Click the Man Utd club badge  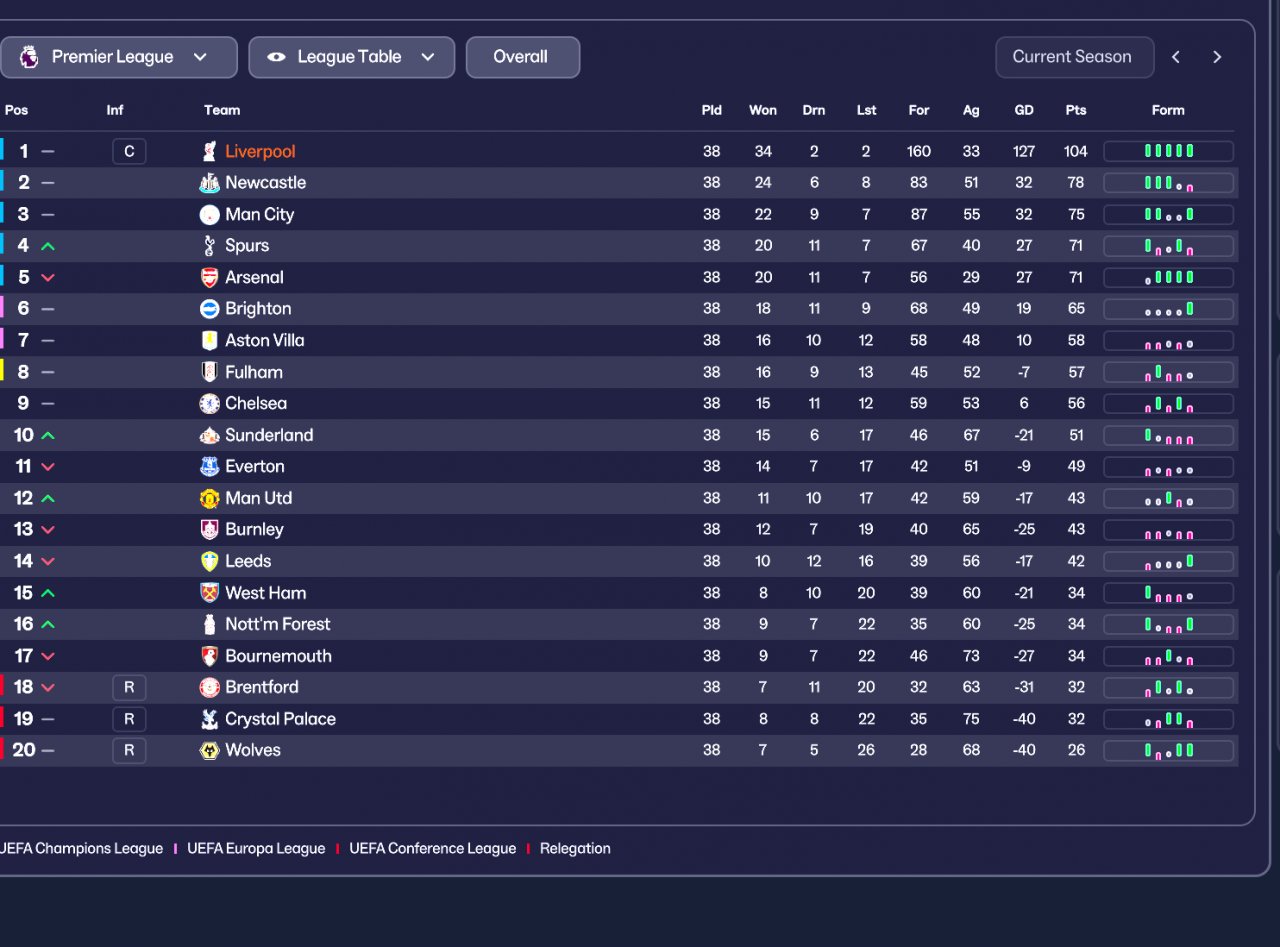pyautogui.click(x=209, y=498)
